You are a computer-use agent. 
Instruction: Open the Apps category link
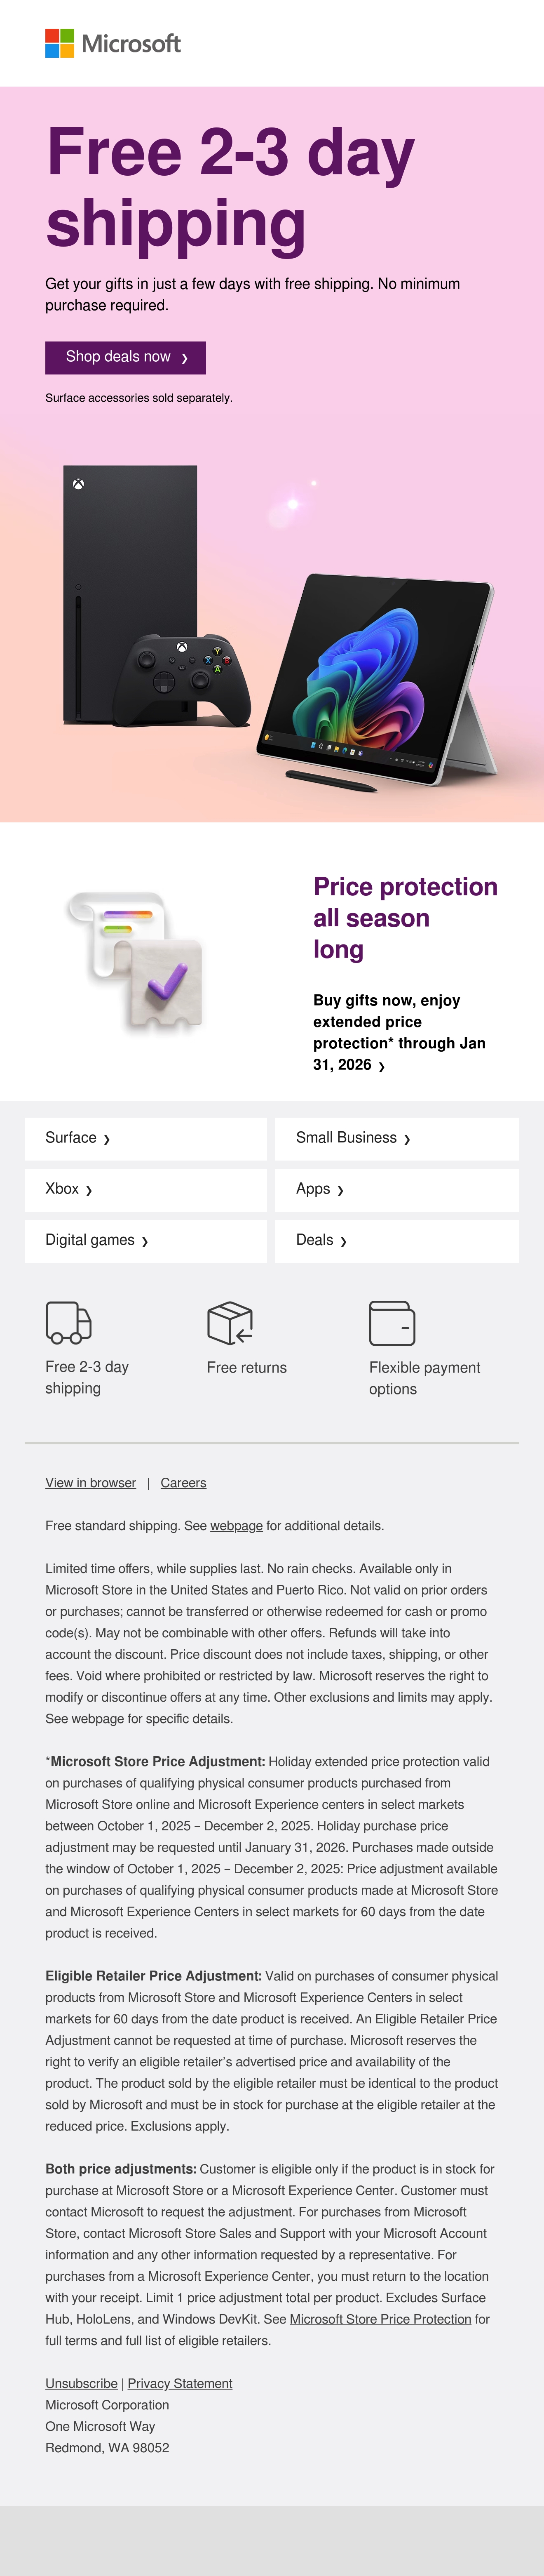pyautogui.click(x=397, y=1189)
